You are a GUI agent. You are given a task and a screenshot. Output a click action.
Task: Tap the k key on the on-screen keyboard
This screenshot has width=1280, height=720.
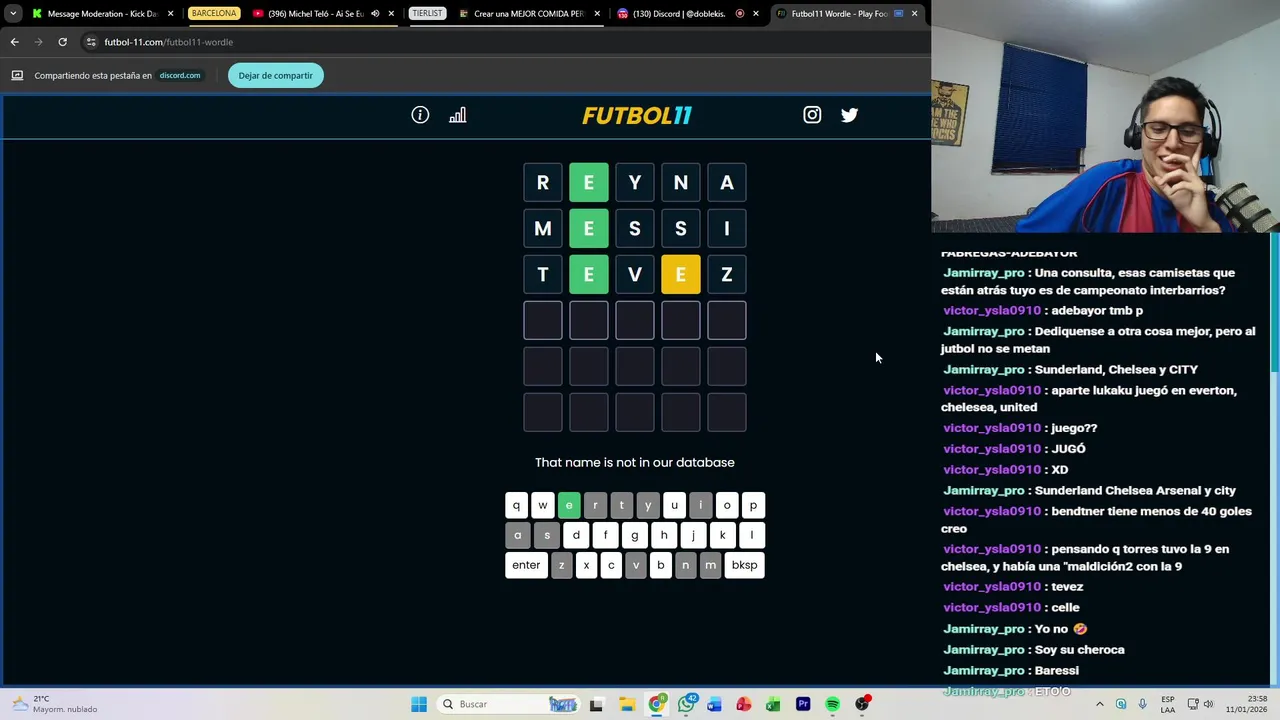coord(722,535)
